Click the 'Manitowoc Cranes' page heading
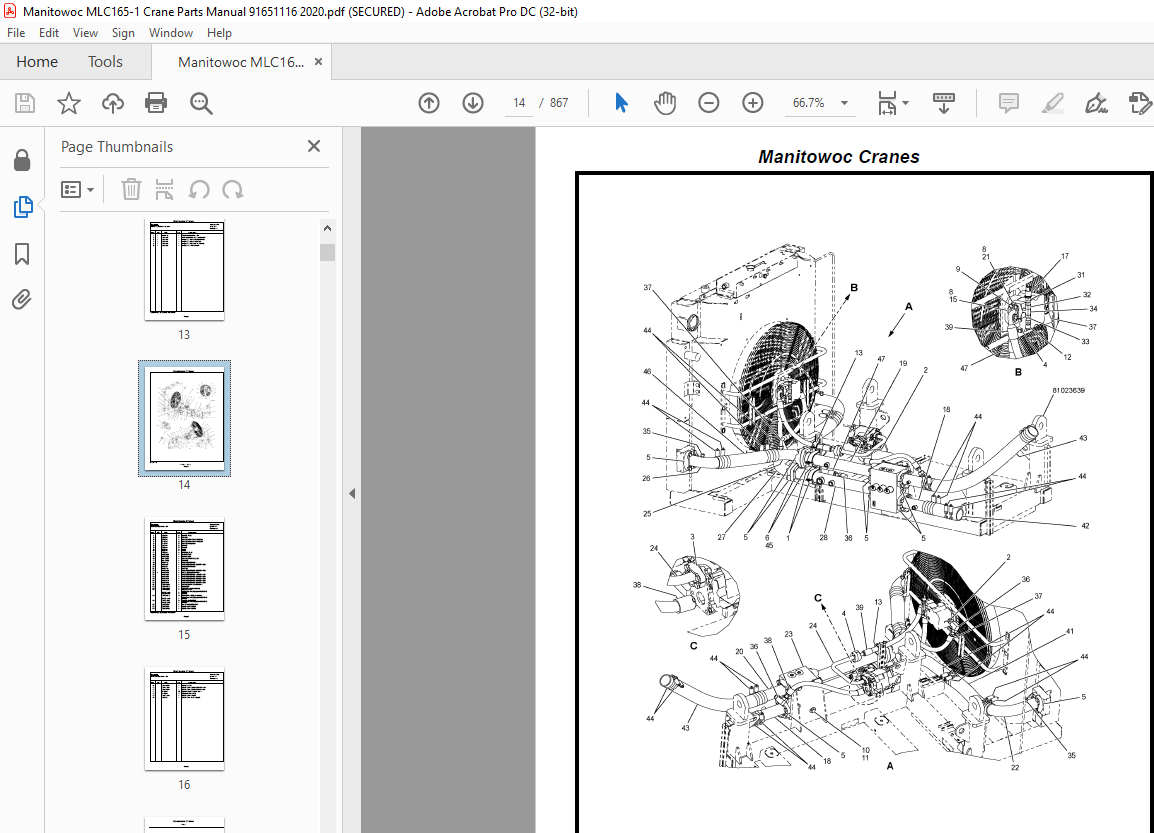 (839, 157)
